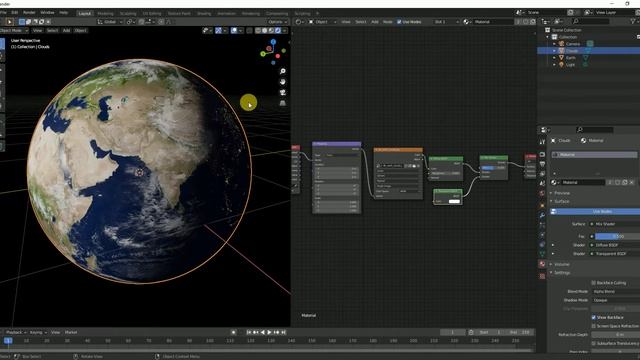Click the blue Z axis on the navigation gizmo

click(x=273, y=42)
